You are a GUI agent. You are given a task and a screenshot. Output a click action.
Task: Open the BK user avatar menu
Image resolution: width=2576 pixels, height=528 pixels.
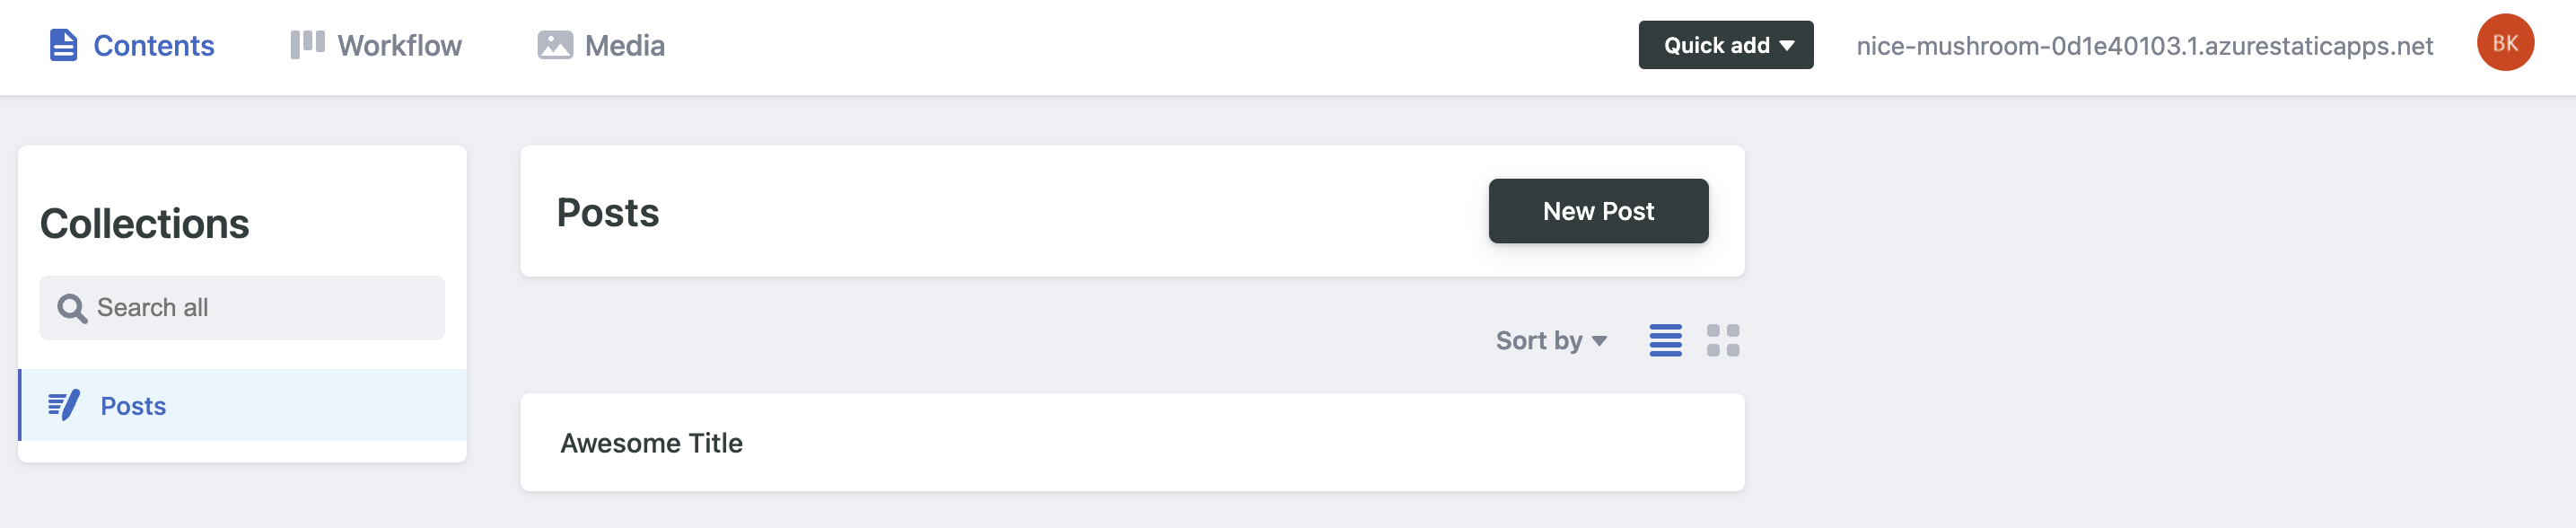click(2504, 43)
